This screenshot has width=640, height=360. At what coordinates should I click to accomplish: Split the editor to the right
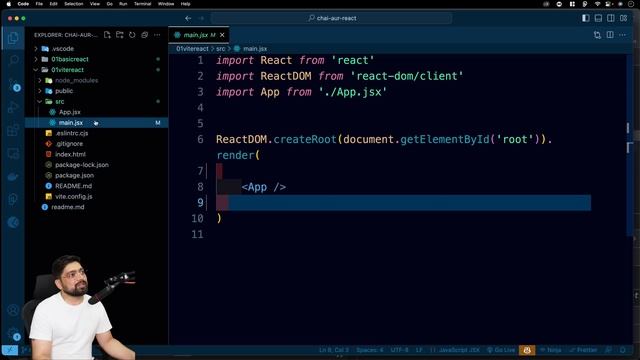click(x=610, y=35)
